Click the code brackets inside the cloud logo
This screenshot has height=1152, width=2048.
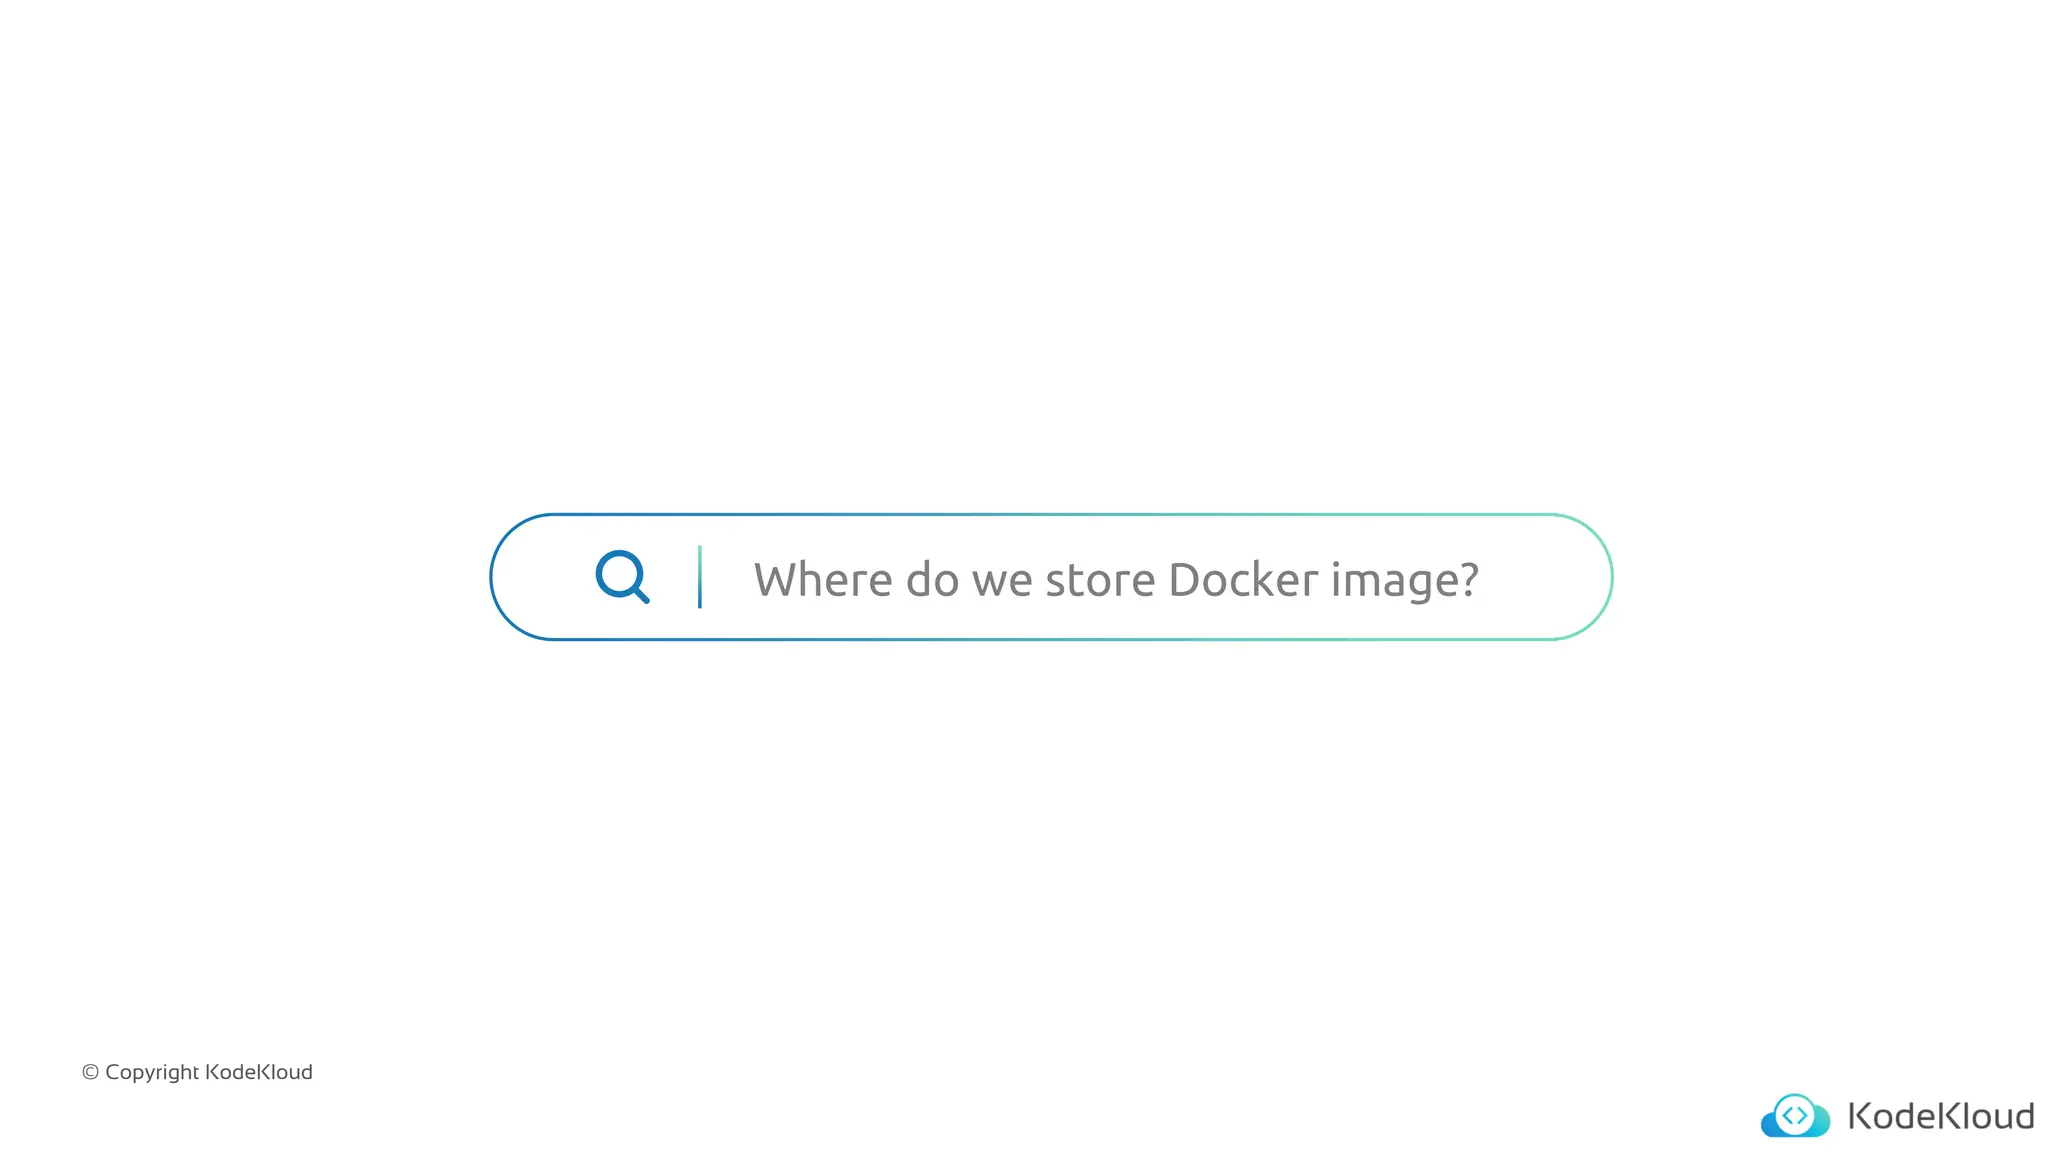pos(1795,1115)
